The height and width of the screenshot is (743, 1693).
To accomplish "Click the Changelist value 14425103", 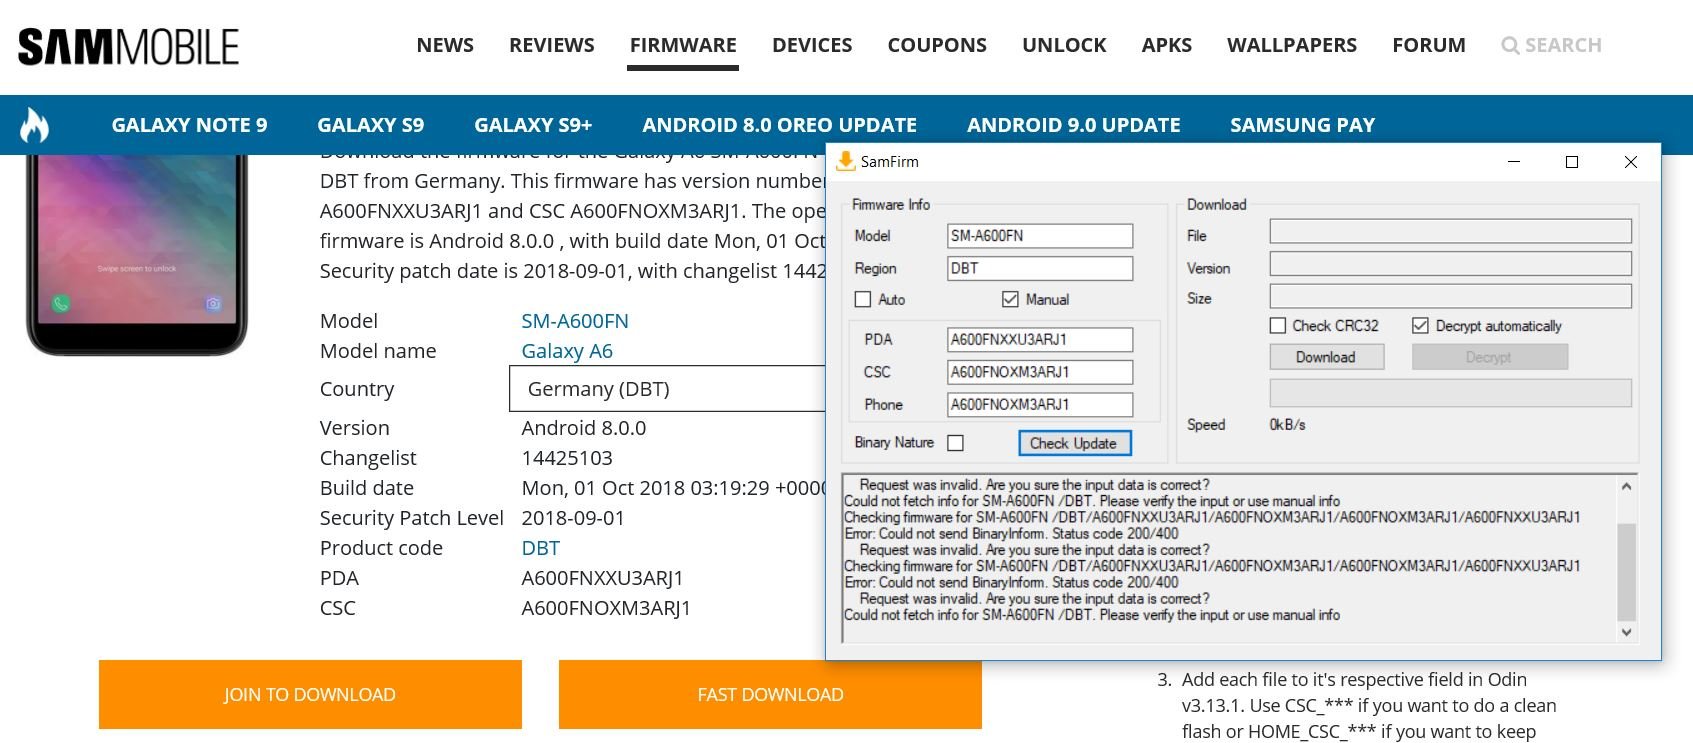I will [x=567, y=458].
